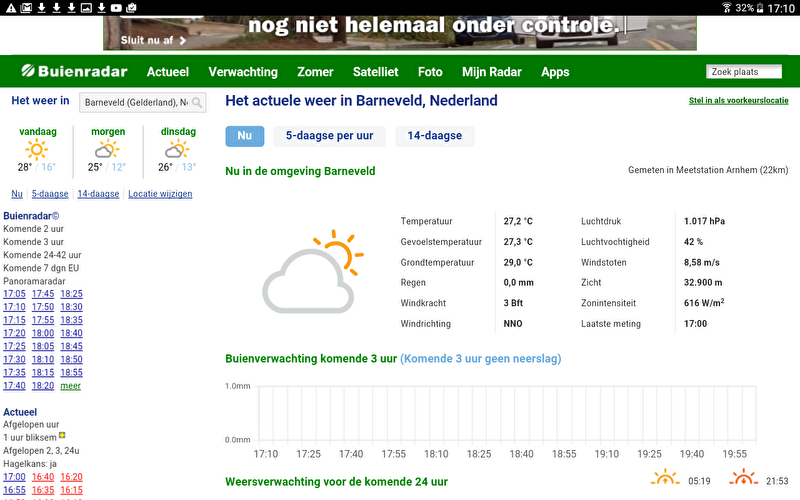Switch to the 14-daagse tab

tap(435, 136)
